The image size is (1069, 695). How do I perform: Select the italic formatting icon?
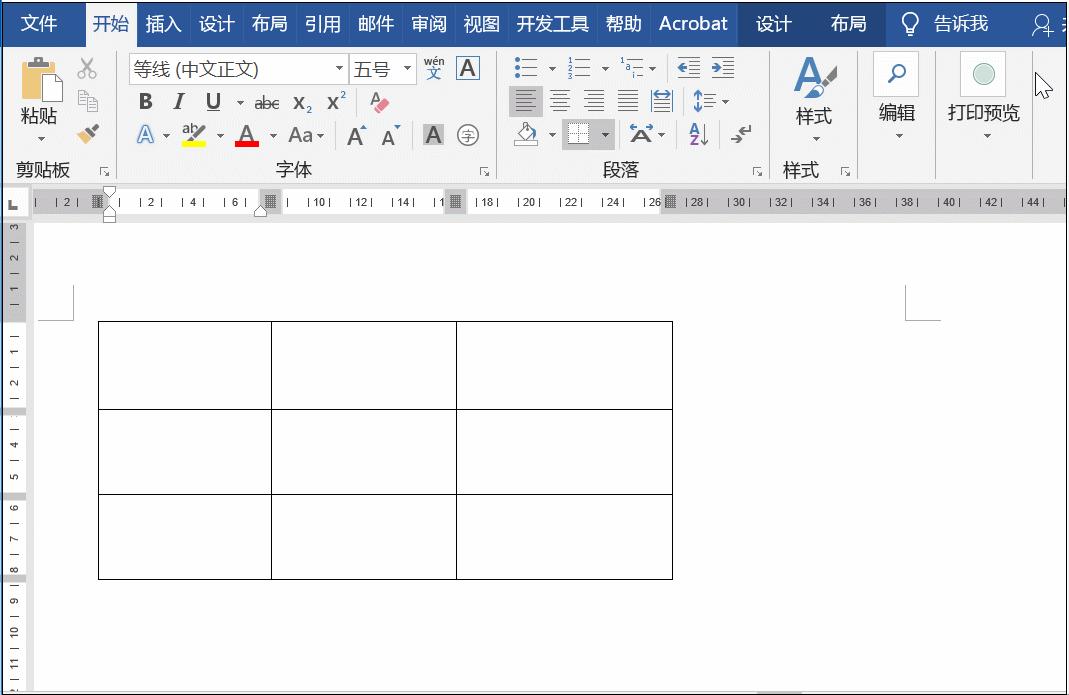click(x=178, y=101)
